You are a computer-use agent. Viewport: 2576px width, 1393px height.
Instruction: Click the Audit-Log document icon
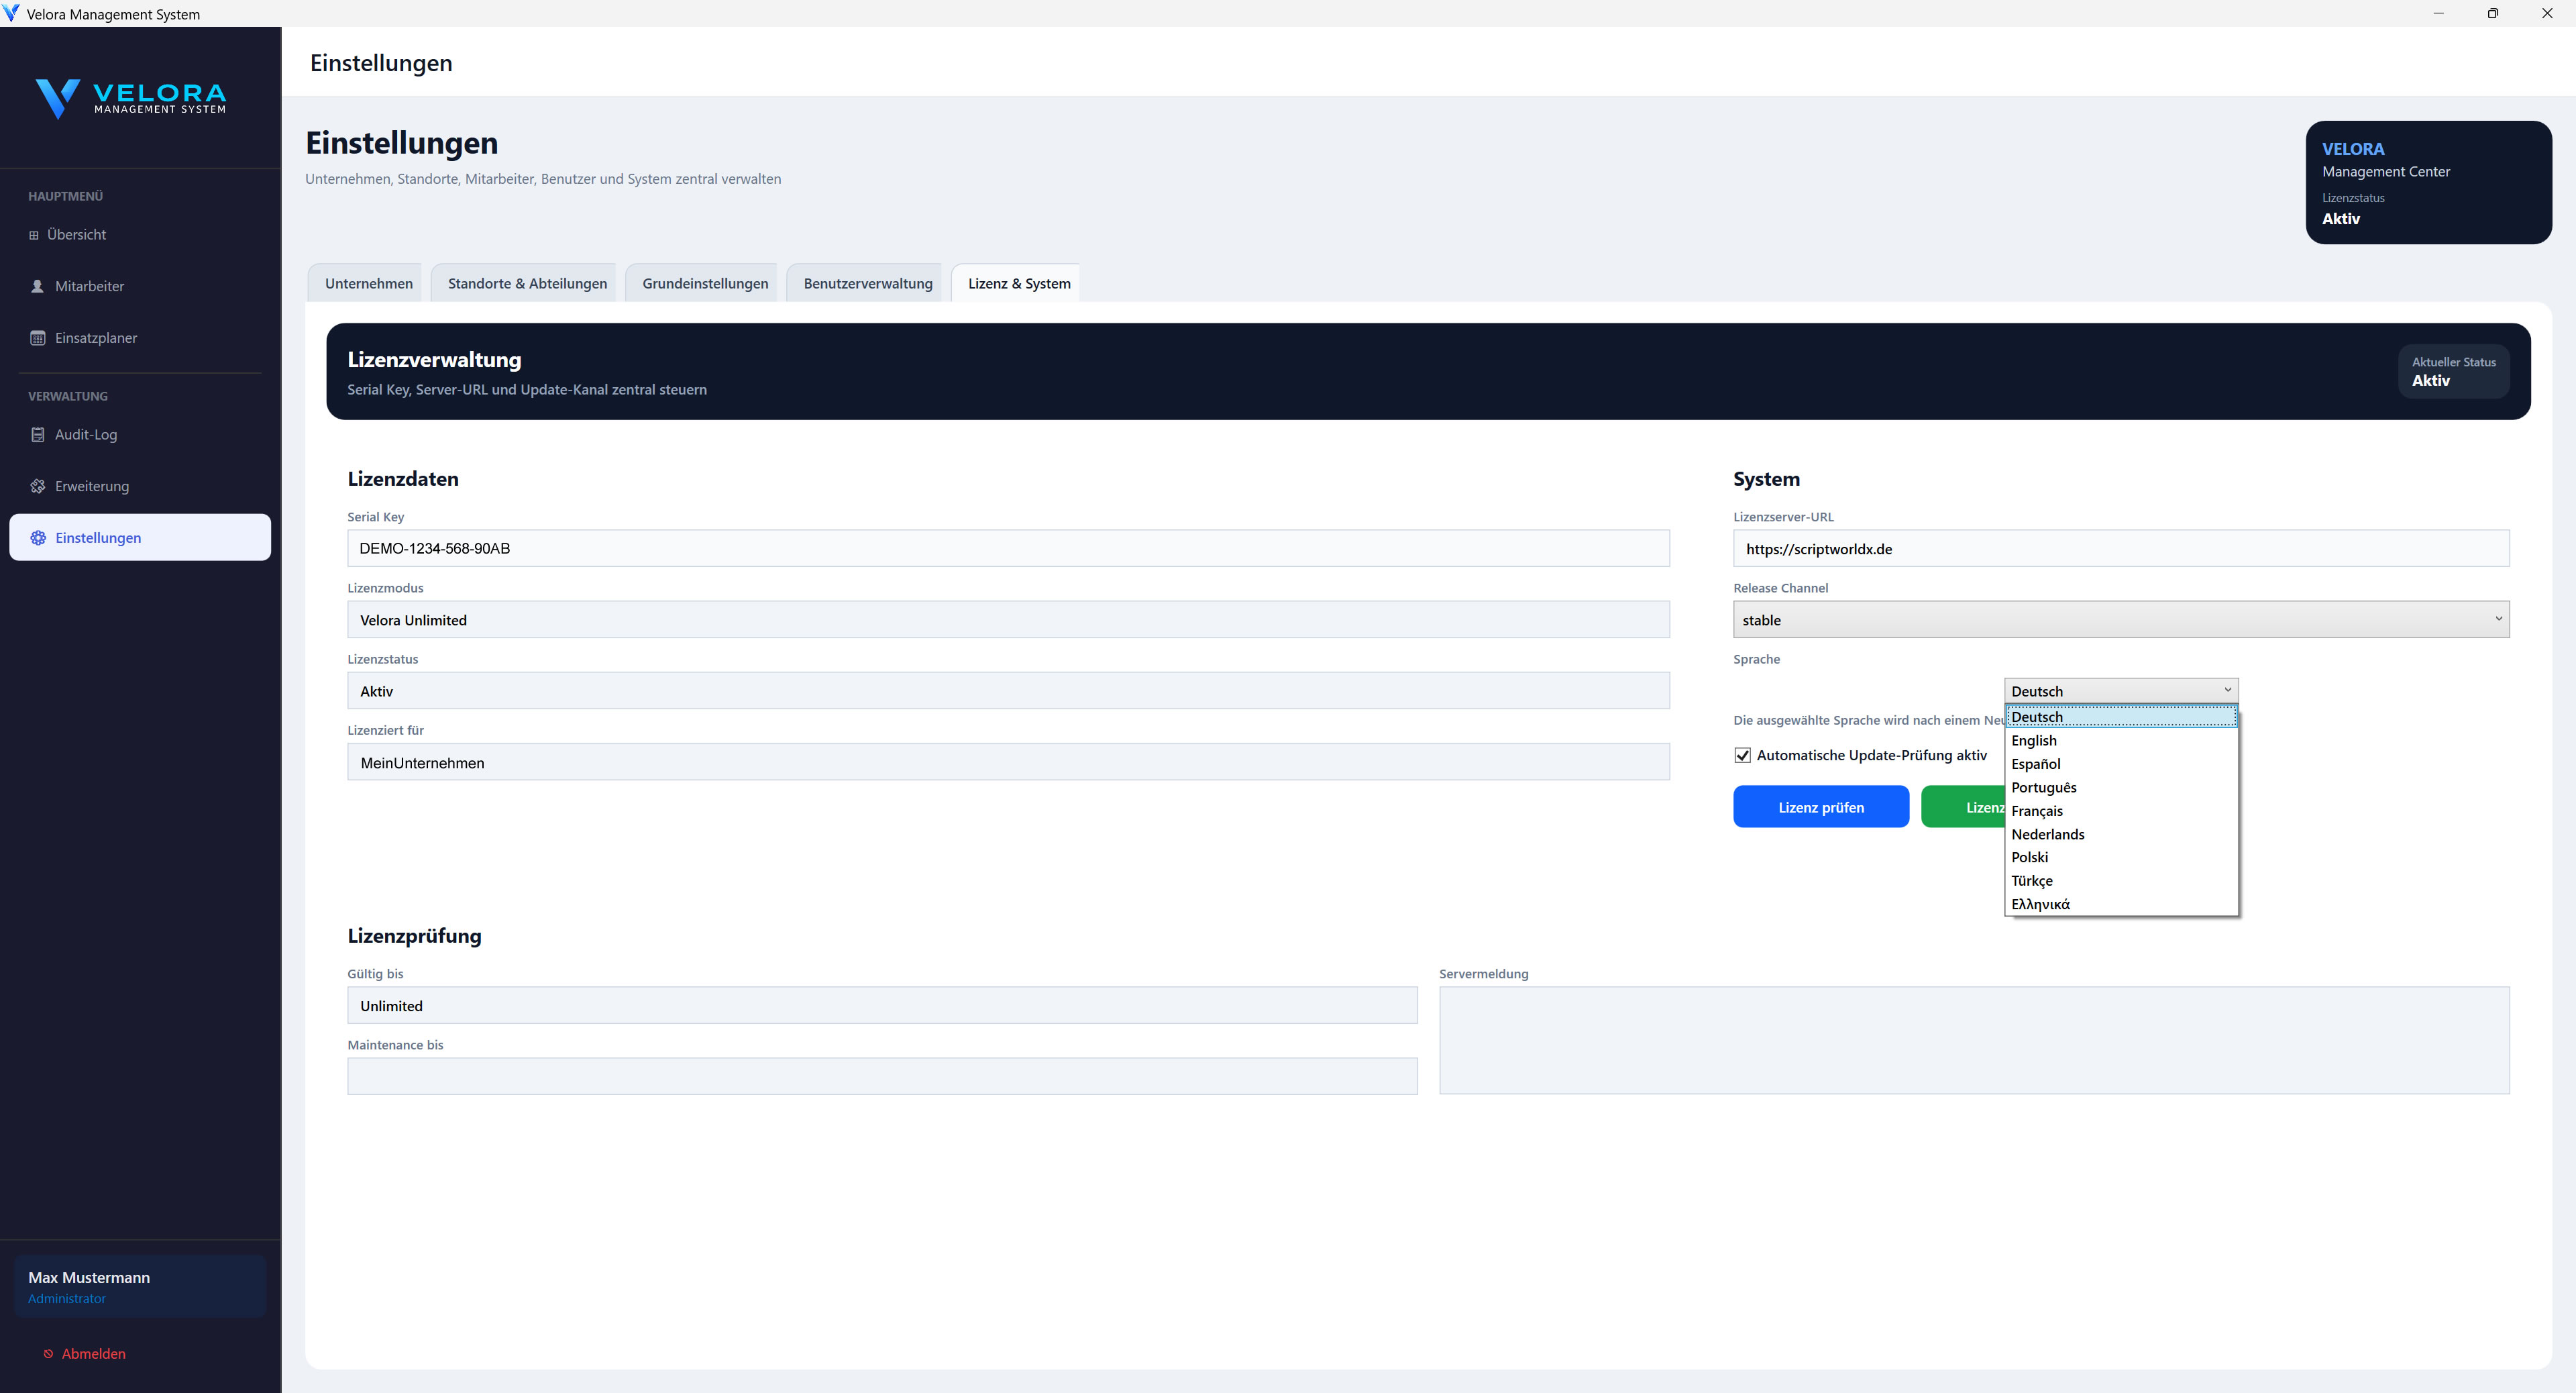(38, 435)
